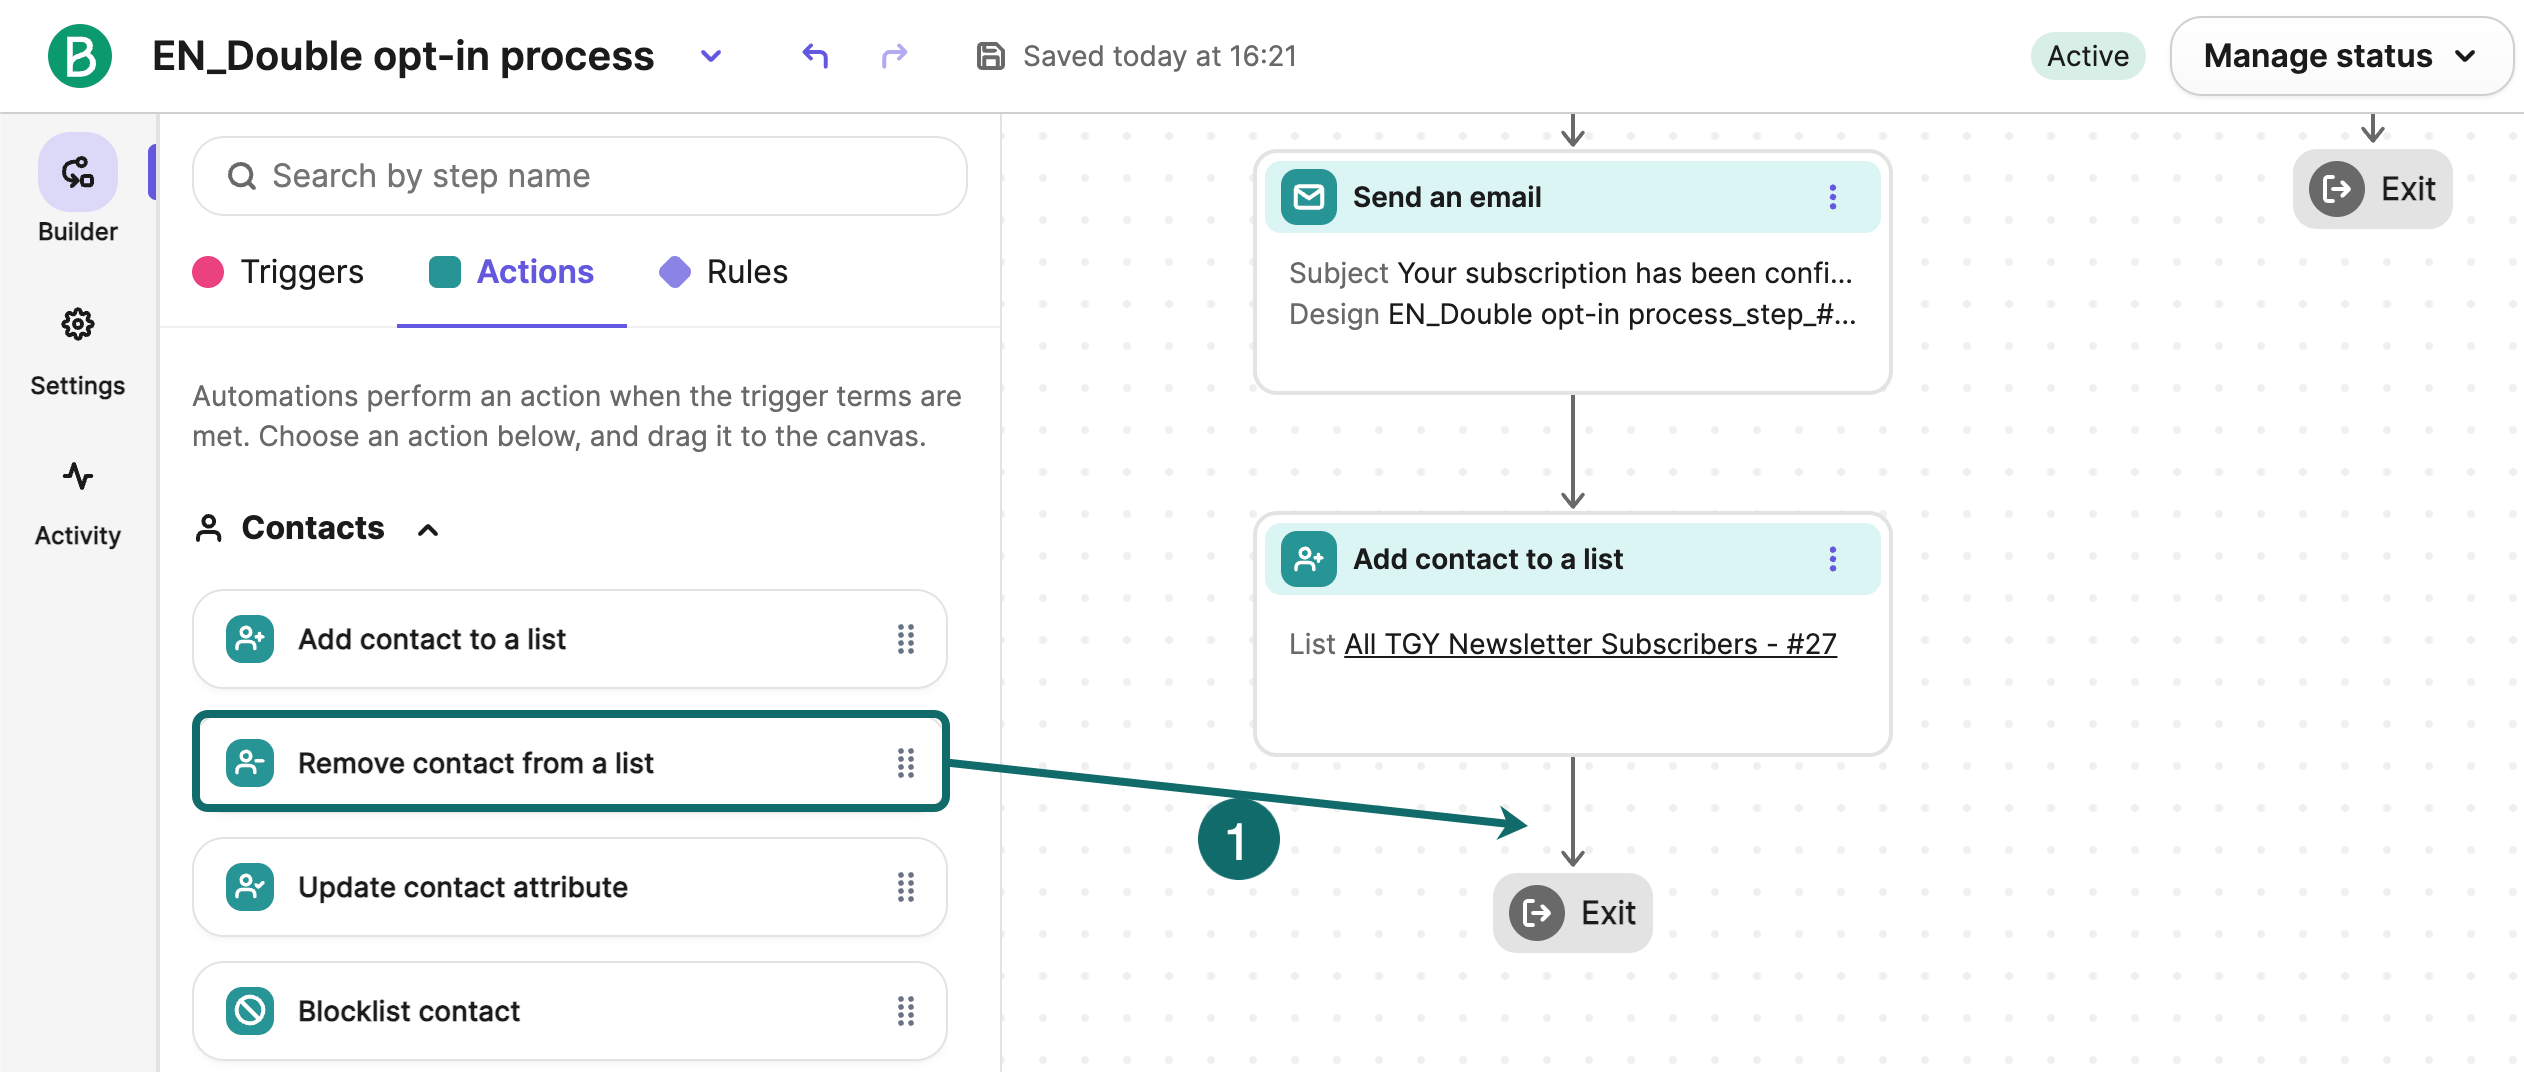The width and height of the screenshot is (2524, 1072).
Task: Open Send an email step options menu
Action: point(1832,197)
